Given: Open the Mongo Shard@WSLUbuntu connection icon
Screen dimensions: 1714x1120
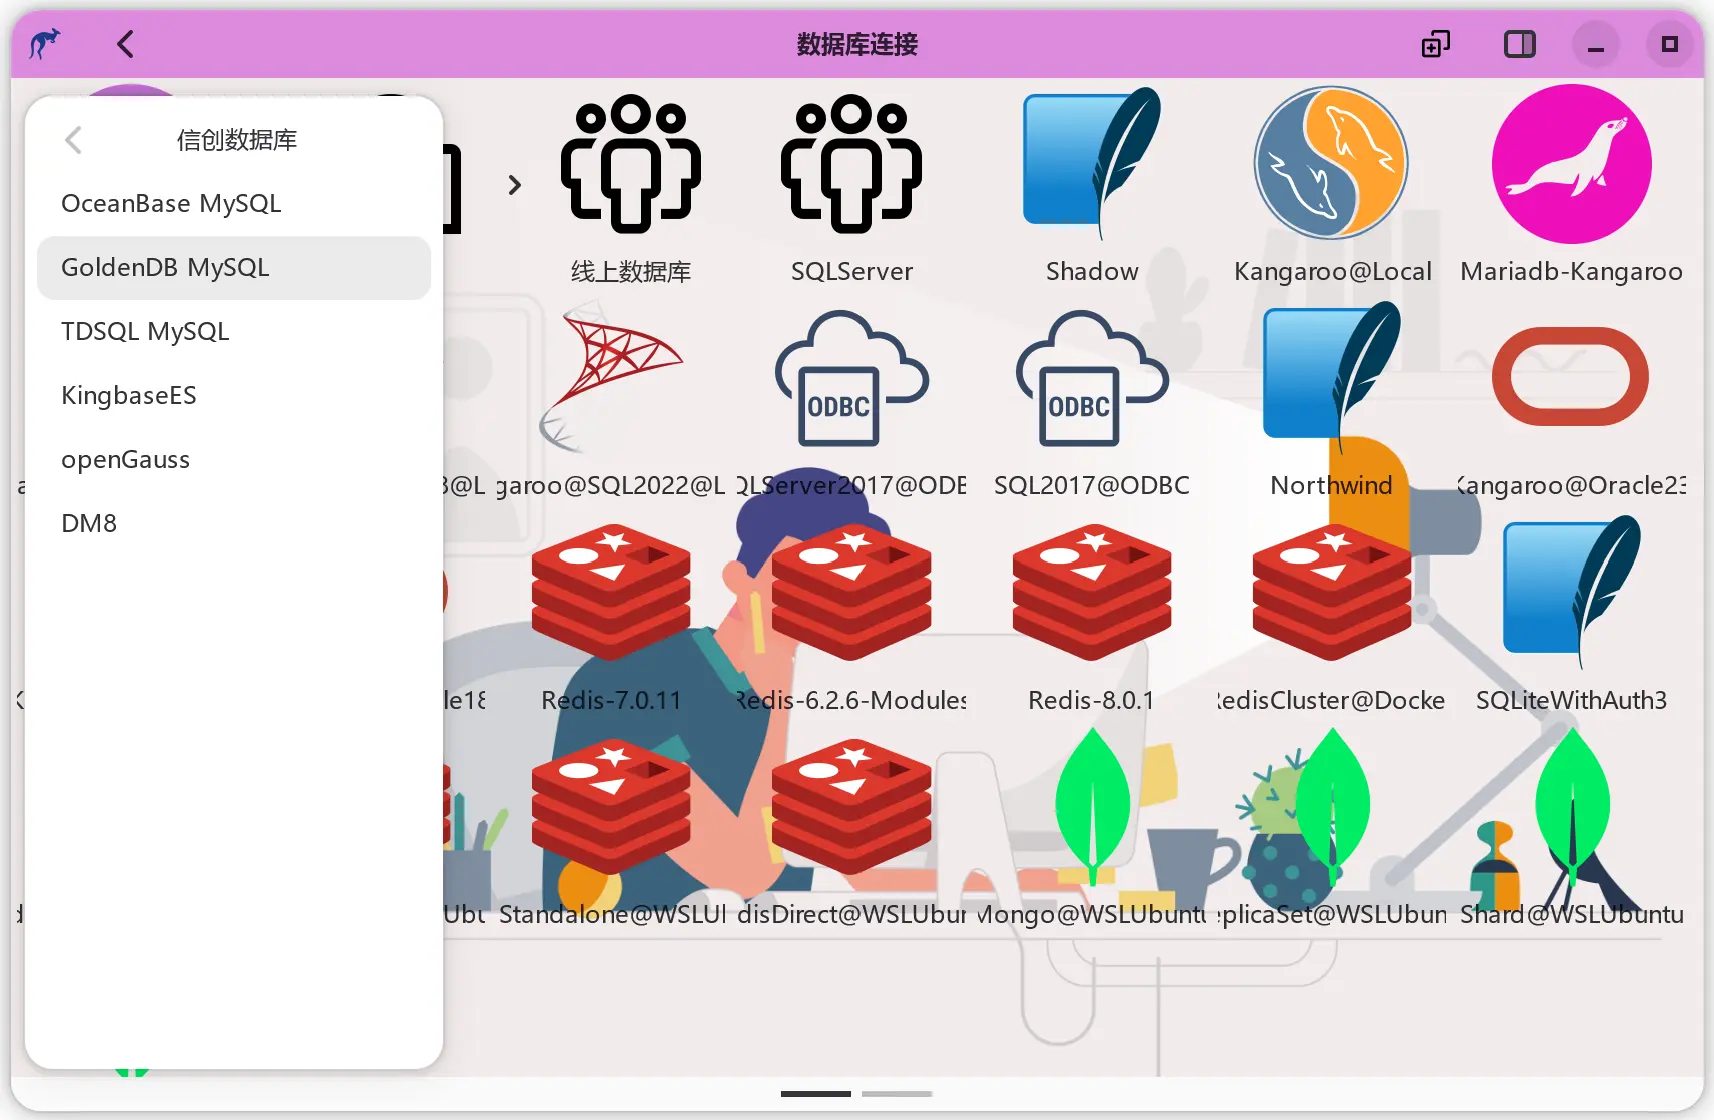Looking at the screenshot, I should [1573, 807].
